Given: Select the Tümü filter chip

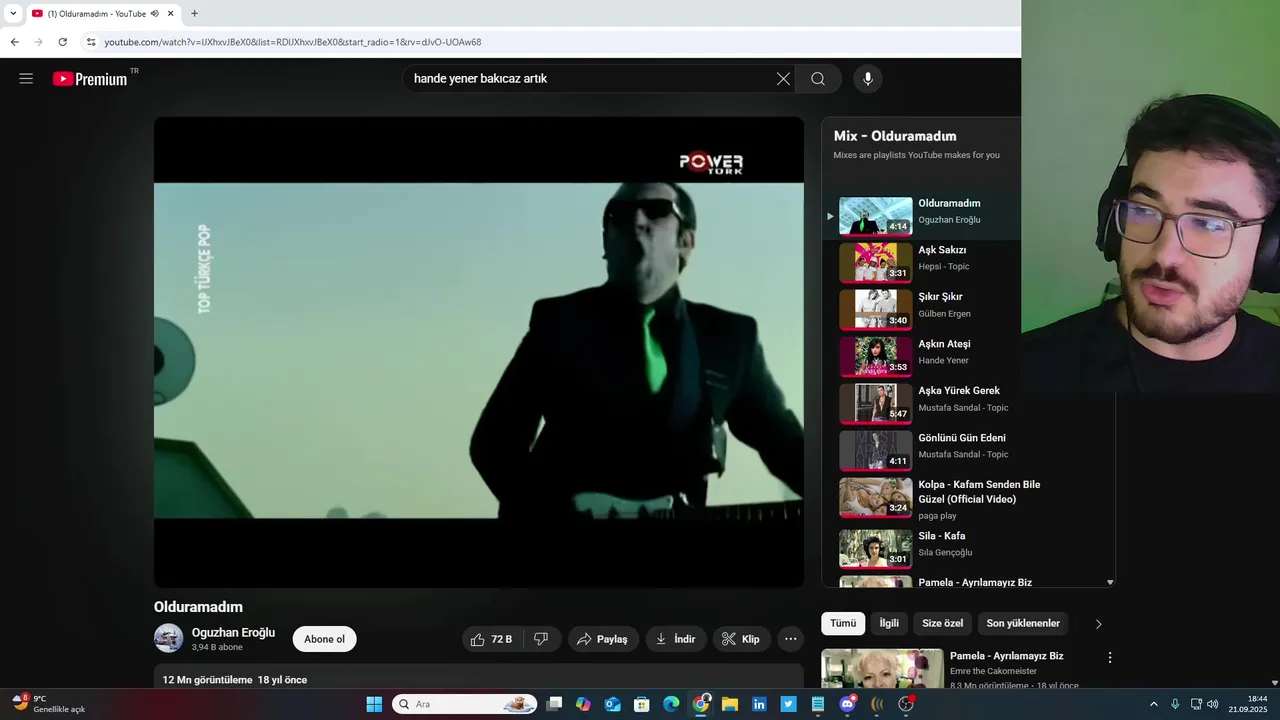Looking at the screenshot, I should [843, 623].
